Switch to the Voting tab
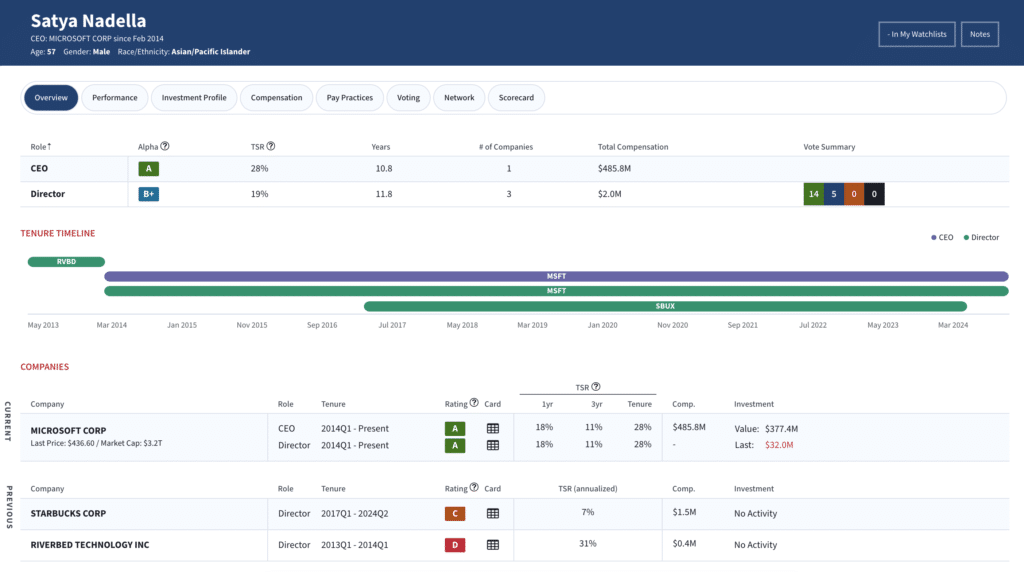This screenshot has height=572, width=1024. 408,98
